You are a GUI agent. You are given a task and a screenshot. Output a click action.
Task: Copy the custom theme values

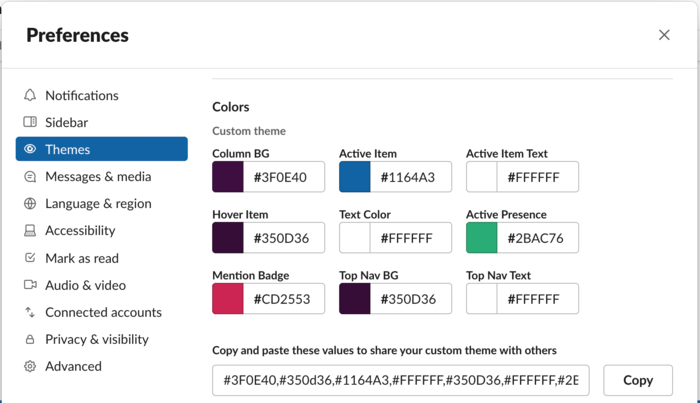[x=638, y=380]
